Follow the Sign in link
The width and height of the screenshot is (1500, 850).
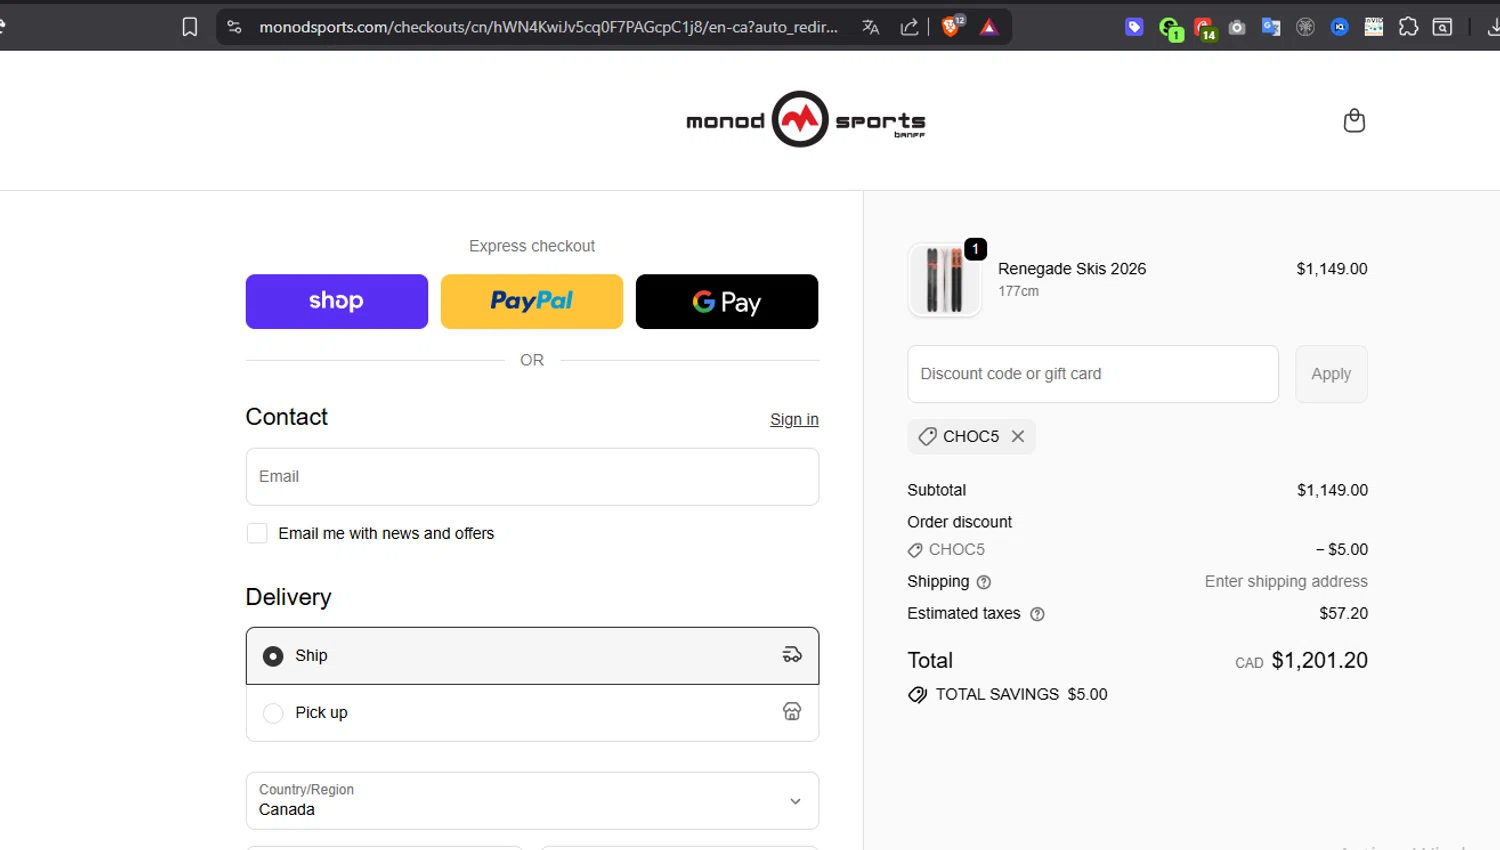point(794,419)
